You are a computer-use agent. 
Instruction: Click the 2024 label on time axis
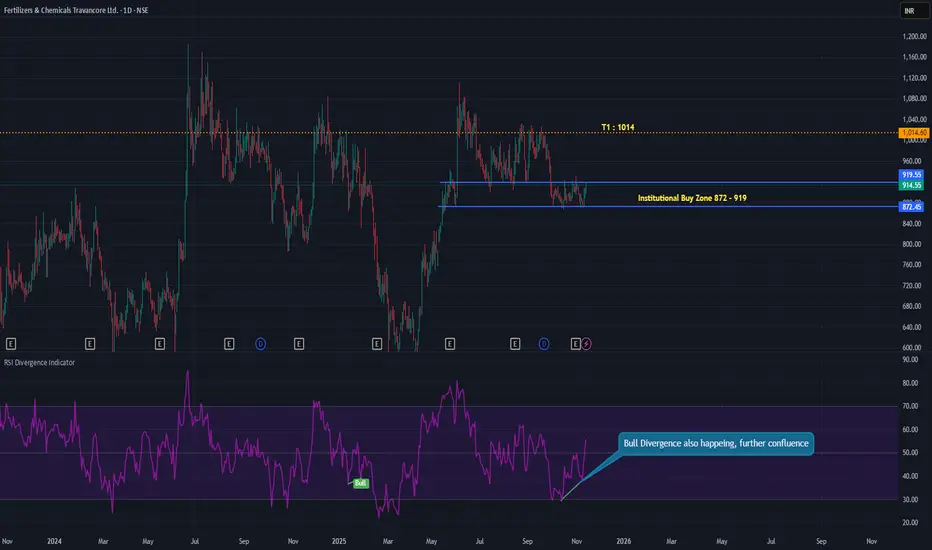(x=54, y=541)
